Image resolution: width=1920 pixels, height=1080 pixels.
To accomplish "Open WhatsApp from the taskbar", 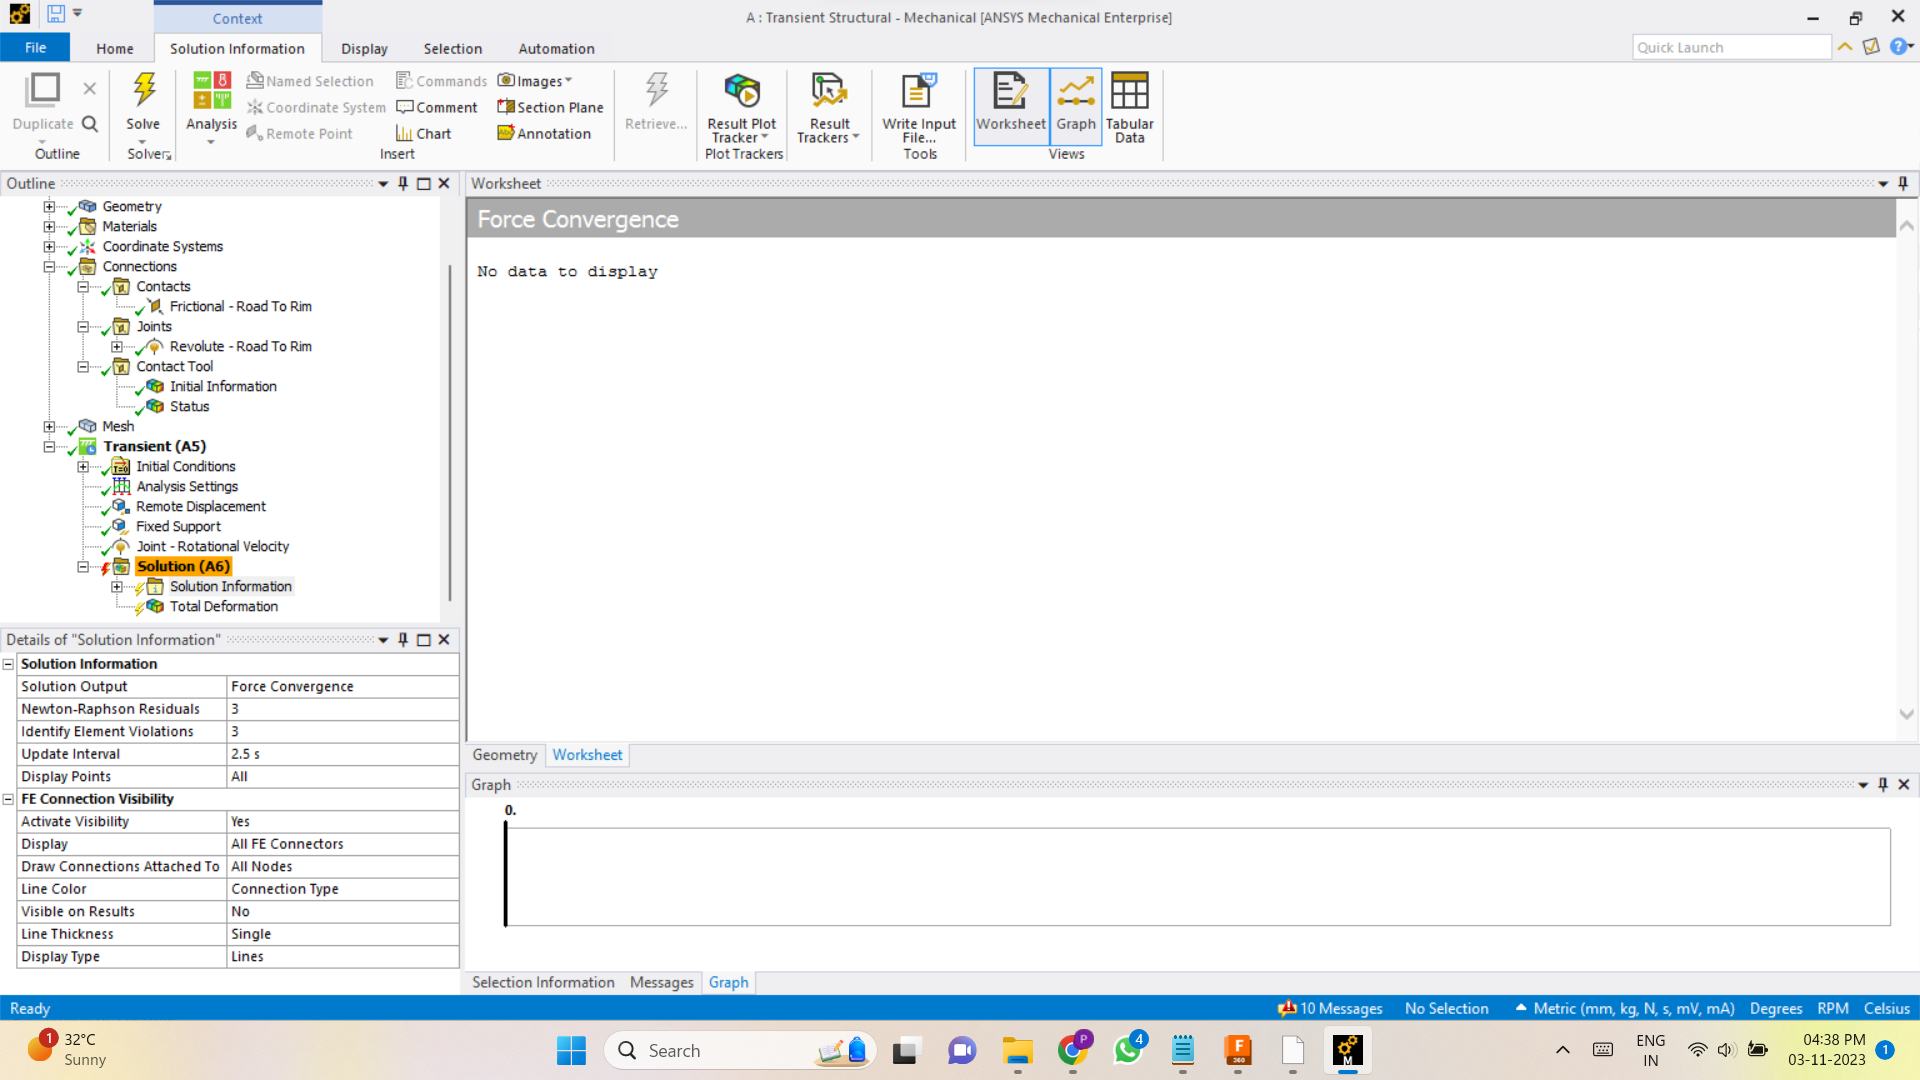I will click(x=1128, y=1050).
